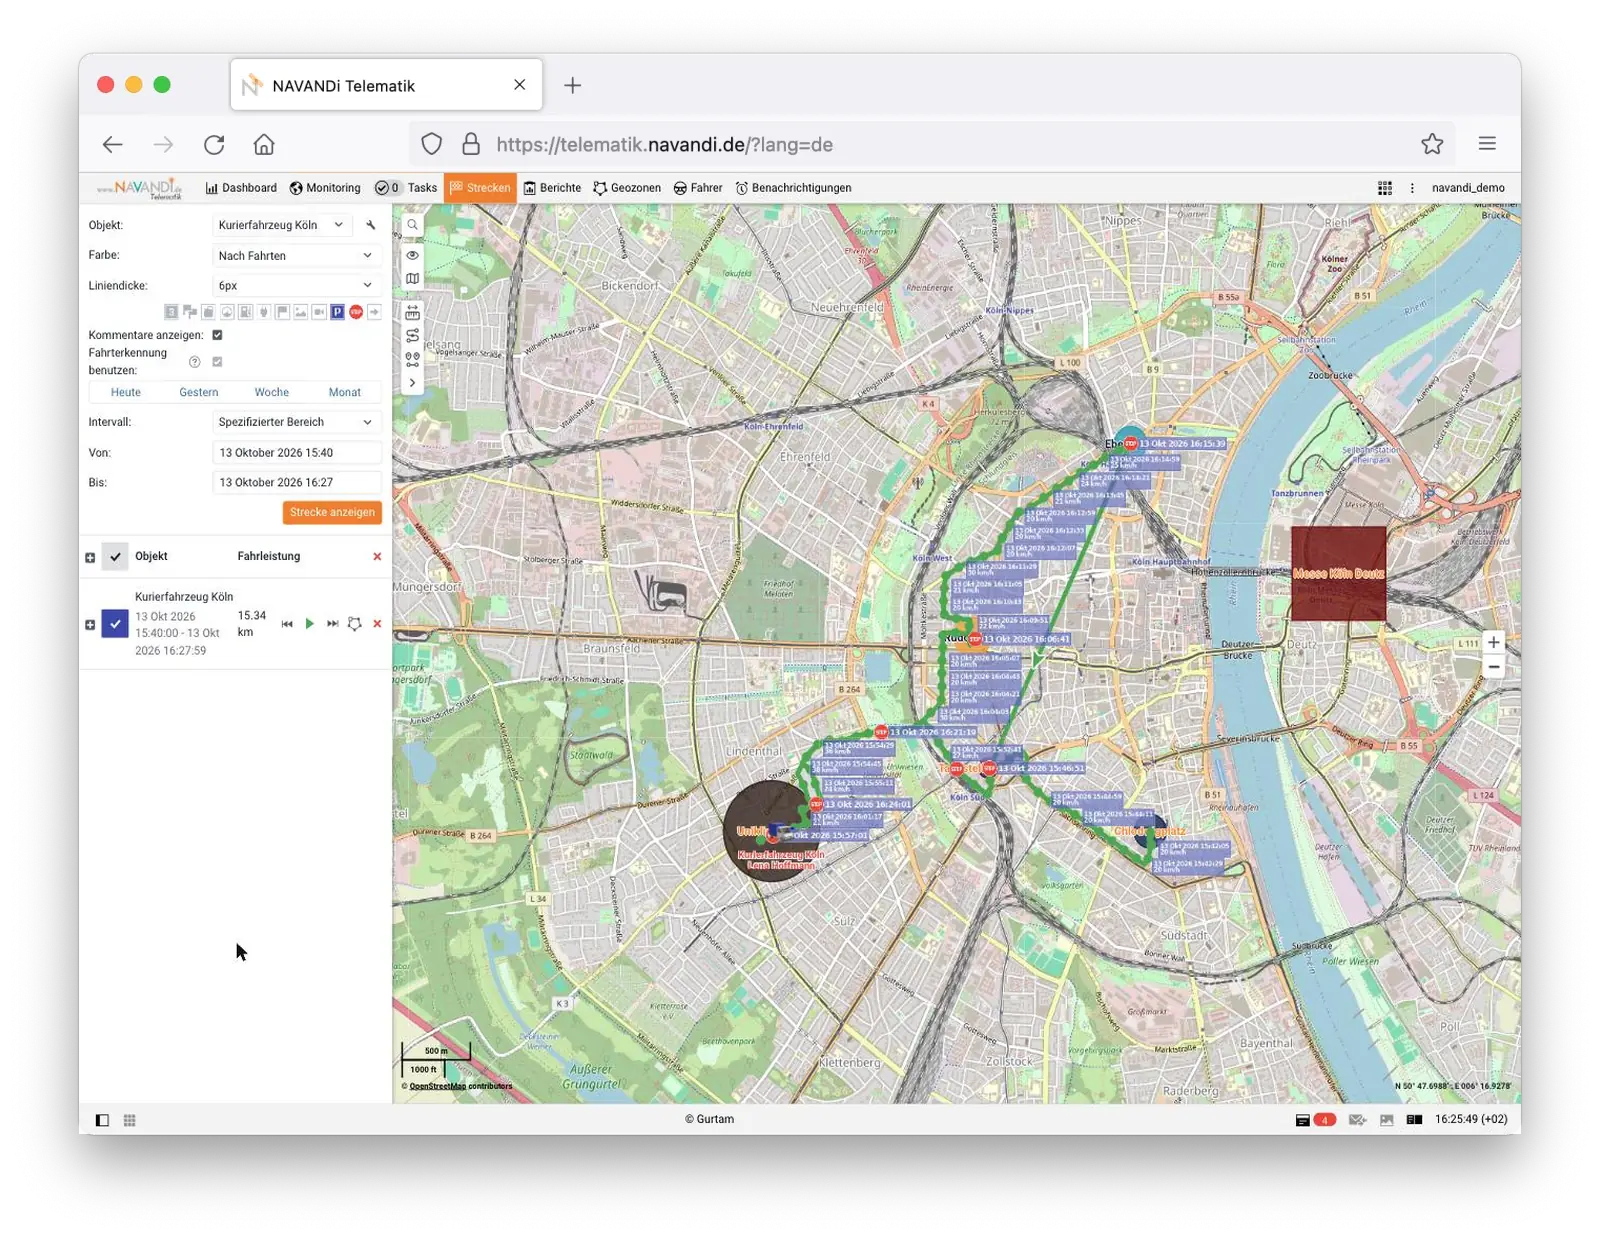Open the unit messages envelope icon
The width and height of the screenshot is (1600, 1239).
[x=1357, y=1120]
